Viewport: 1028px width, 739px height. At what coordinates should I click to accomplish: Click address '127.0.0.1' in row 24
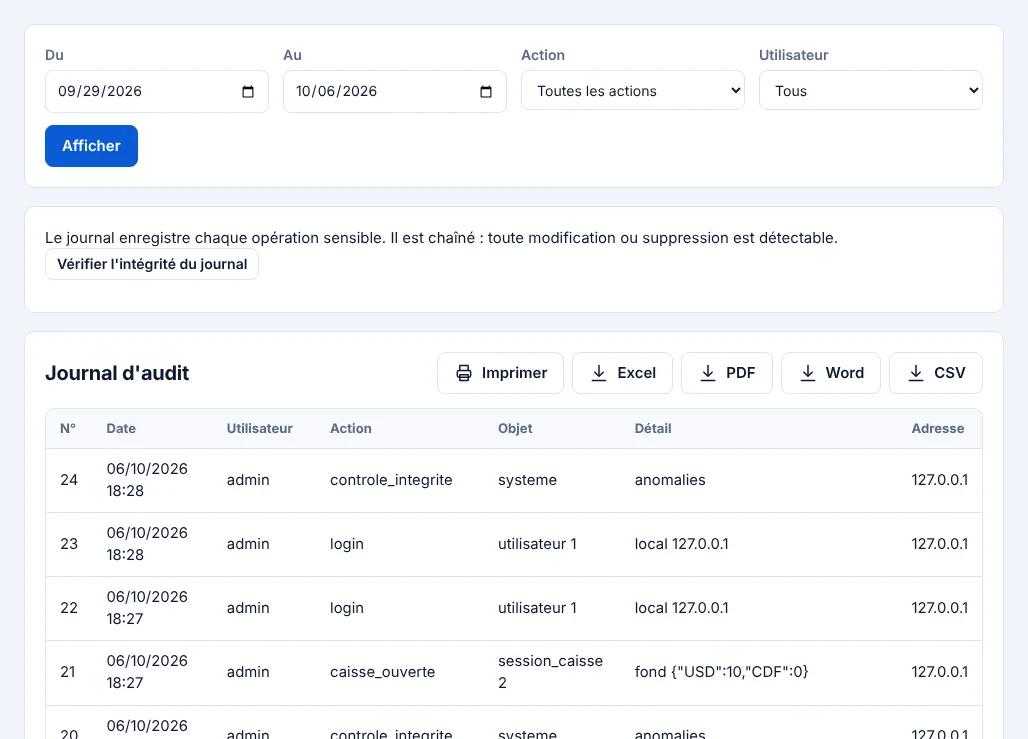tap(939, 480)
